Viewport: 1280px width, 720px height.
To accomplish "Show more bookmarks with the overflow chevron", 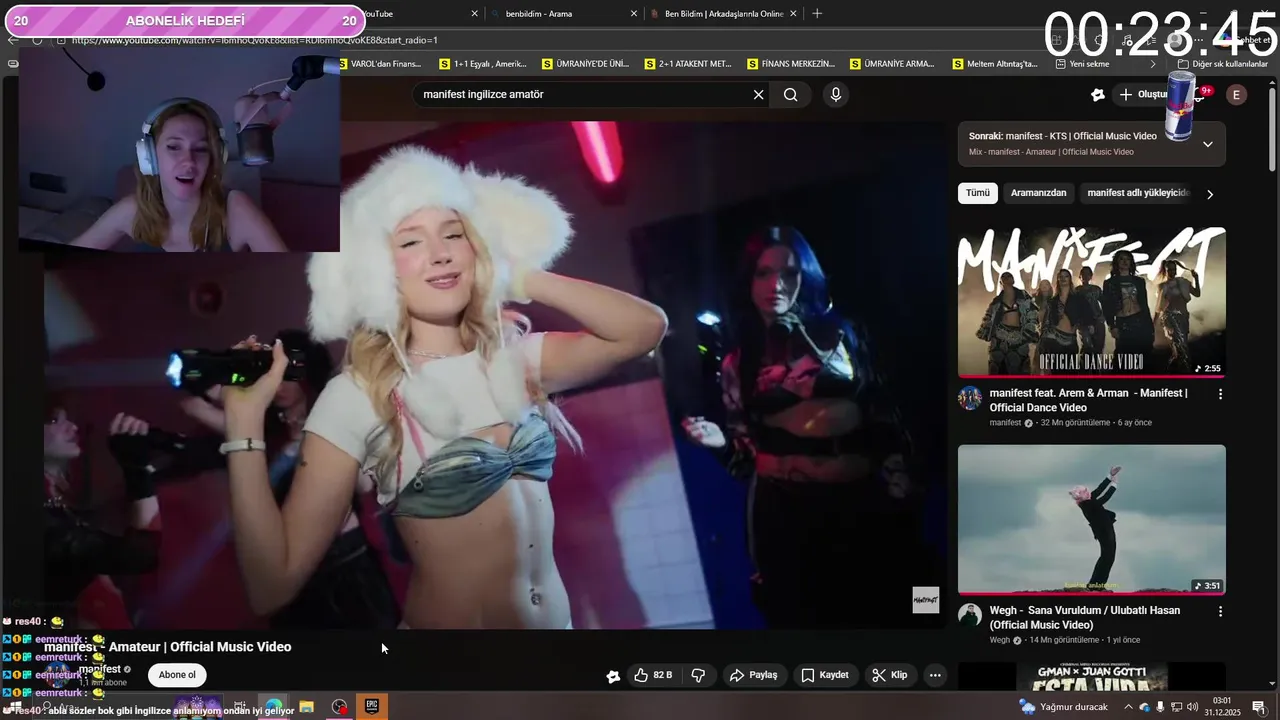I will point(1152,64).
